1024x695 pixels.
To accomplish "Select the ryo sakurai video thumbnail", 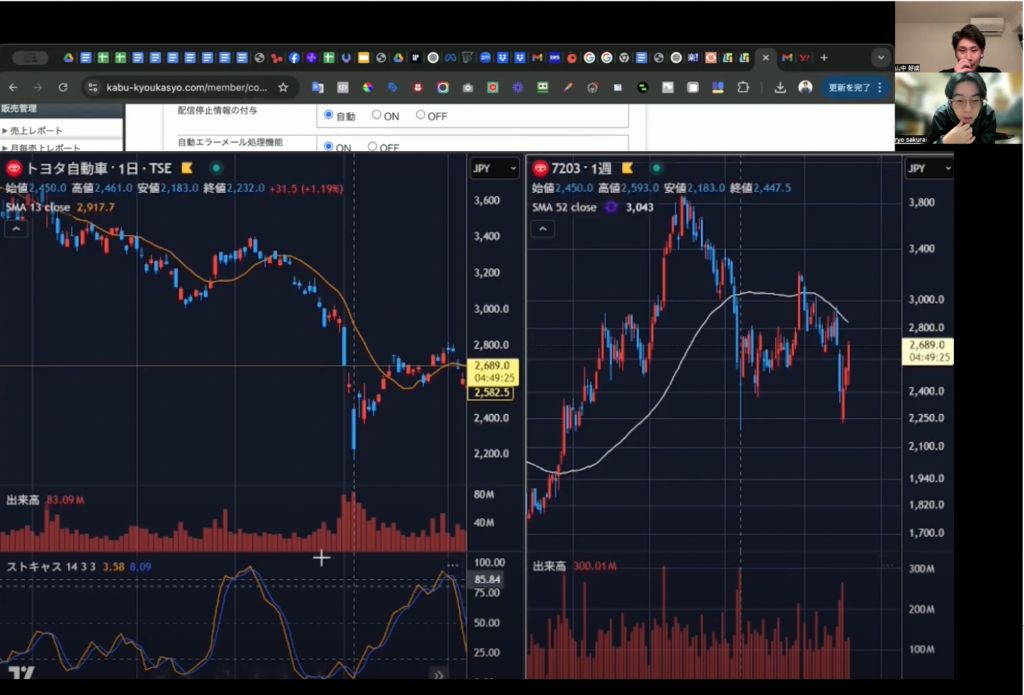I will tap(959, 108).
